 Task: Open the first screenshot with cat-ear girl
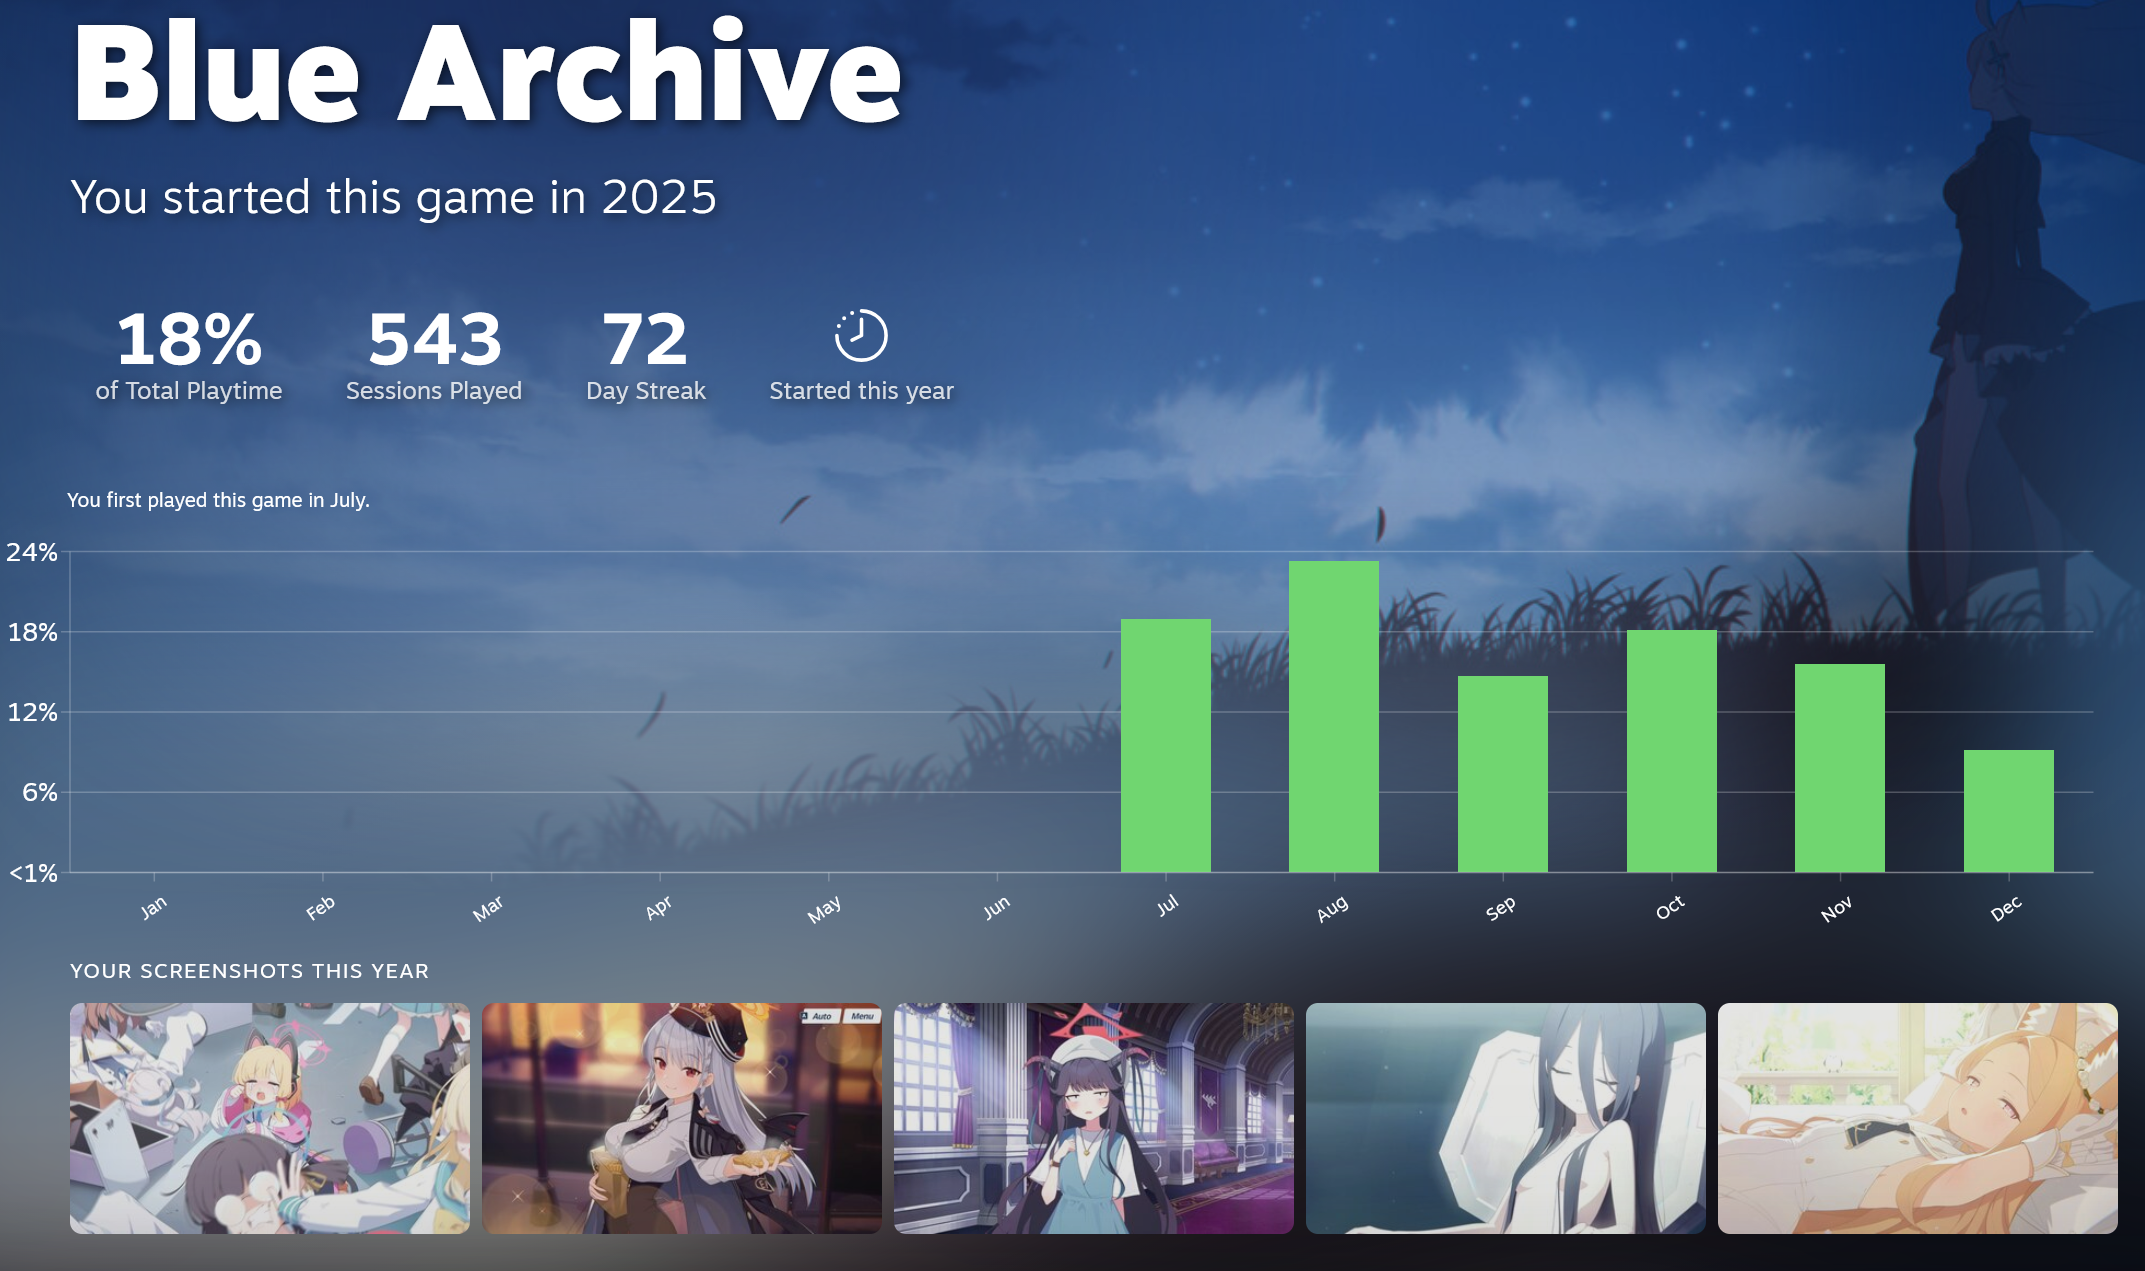[269, 1118]
